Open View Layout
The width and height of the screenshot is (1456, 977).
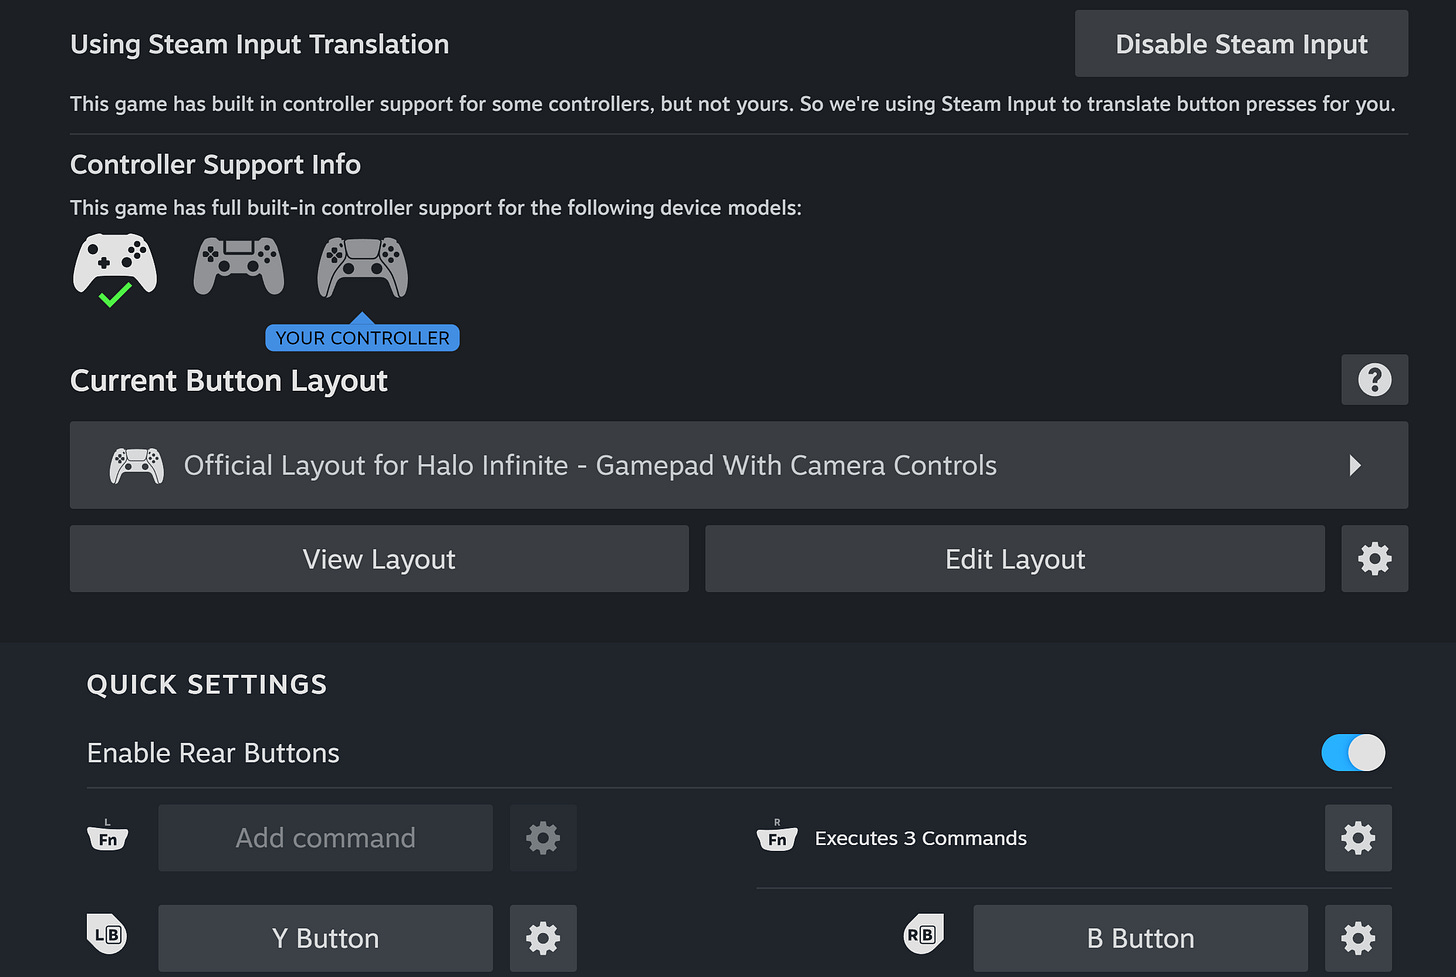click(379, 559)
